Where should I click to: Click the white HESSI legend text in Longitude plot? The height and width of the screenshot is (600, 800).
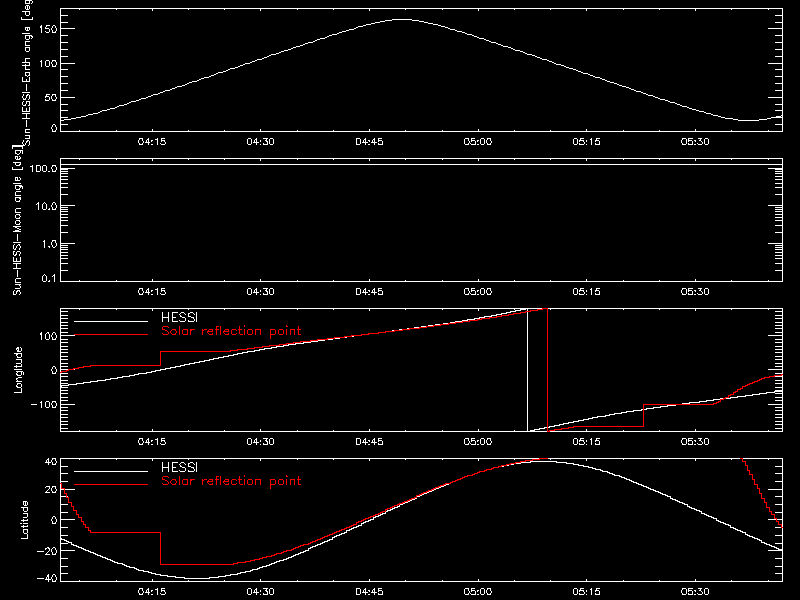(x=180, y=318)
